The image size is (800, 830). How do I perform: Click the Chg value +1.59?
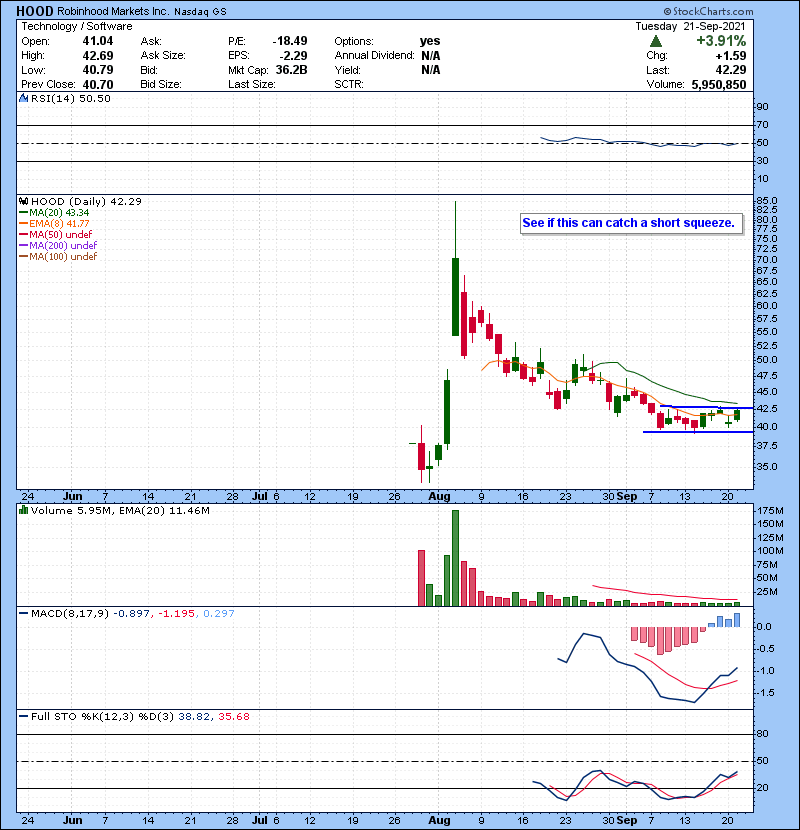point(731,56)
